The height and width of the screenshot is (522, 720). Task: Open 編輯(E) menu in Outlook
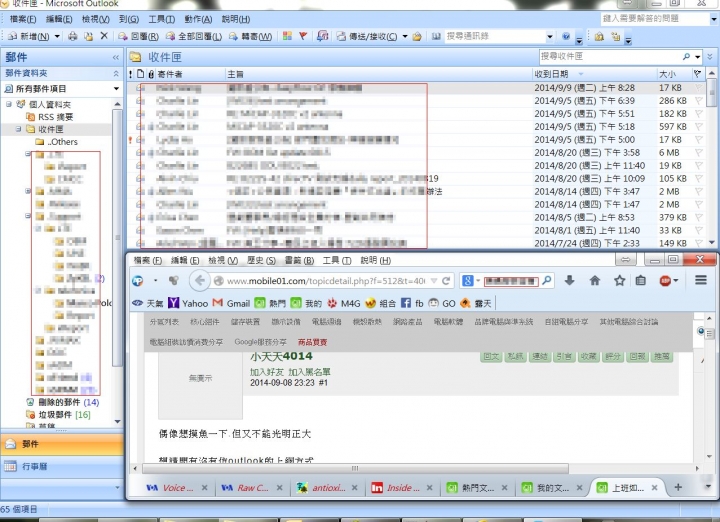[x=59, y=19]
